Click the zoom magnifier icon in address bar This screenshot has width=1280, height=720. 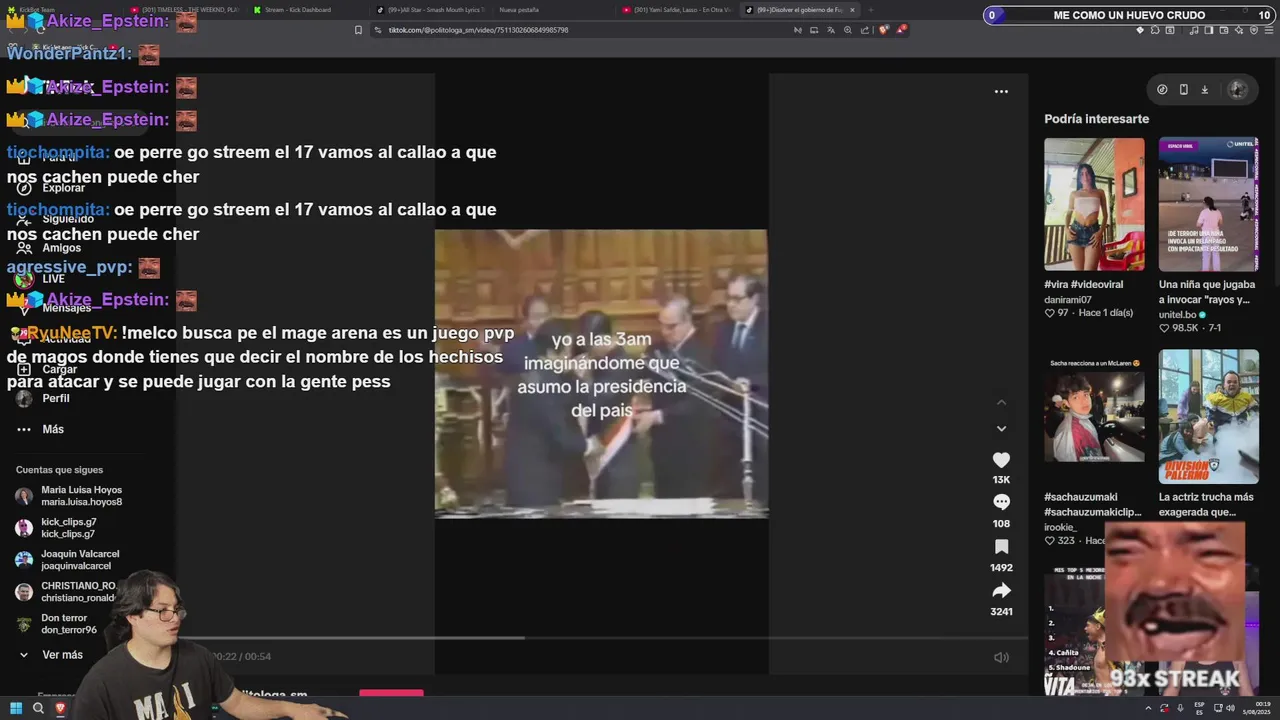point(848,30)
